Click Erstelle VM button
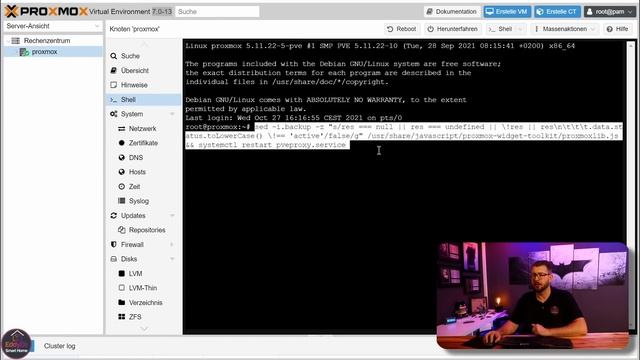The image size is (640, 360). pos(507,11)
